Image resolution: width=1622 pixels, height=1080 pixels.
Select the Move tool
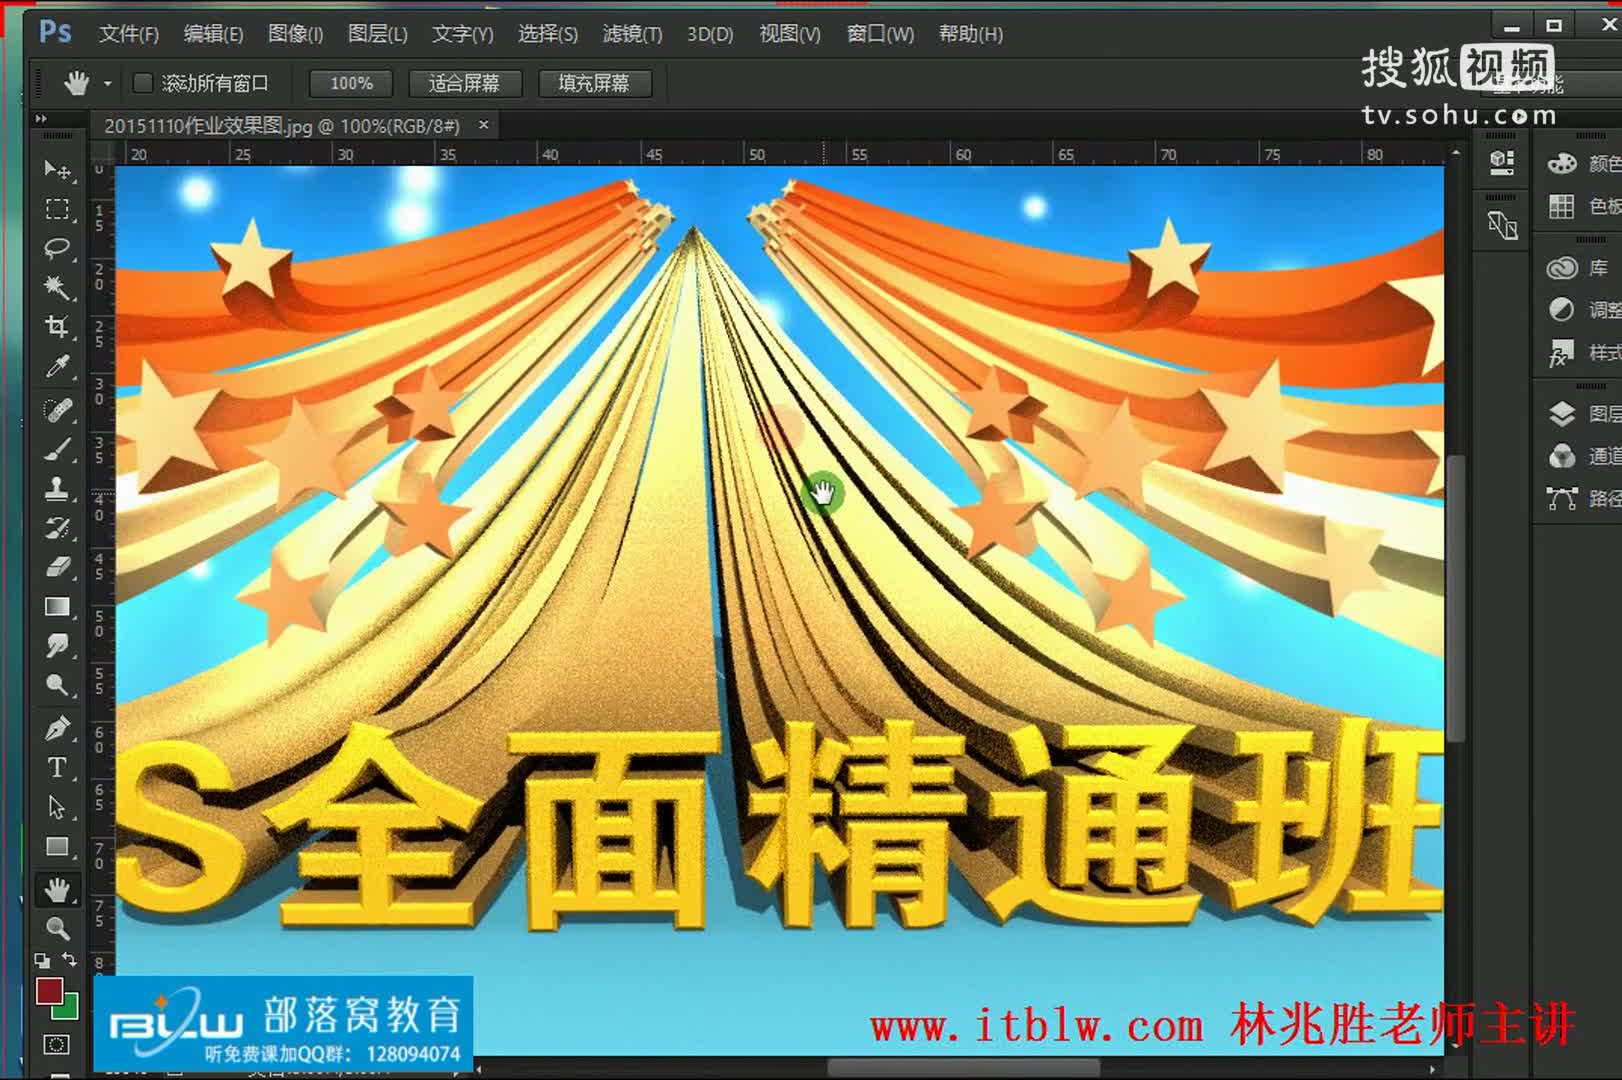(57, 170)
